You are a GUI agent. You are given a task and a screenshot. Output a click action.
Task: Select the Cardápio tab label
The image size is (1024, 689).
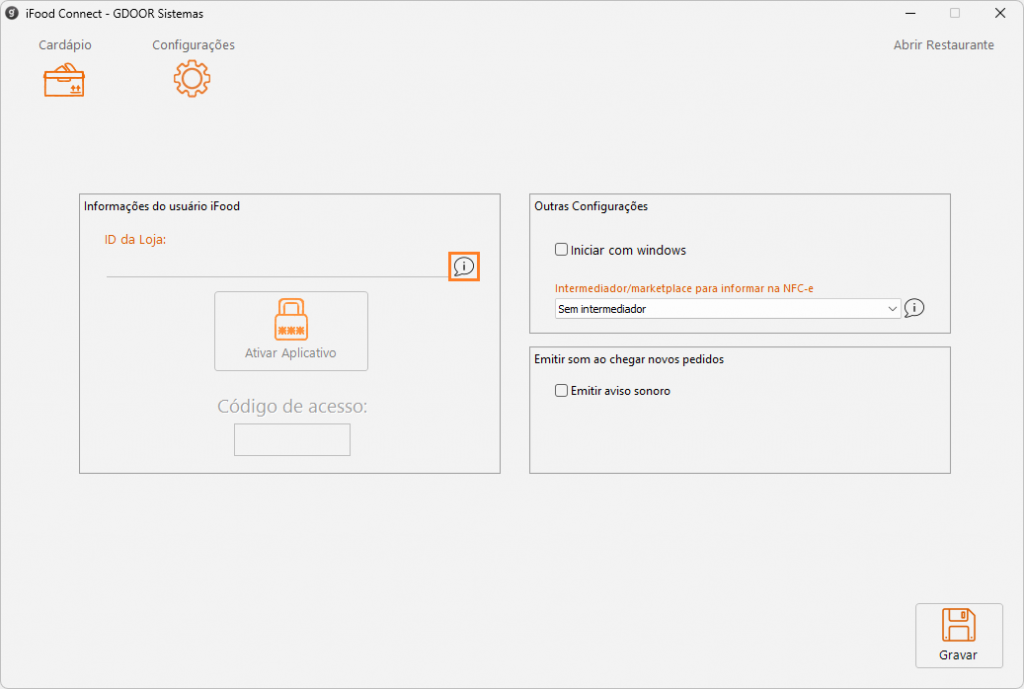tap(65, 45)
